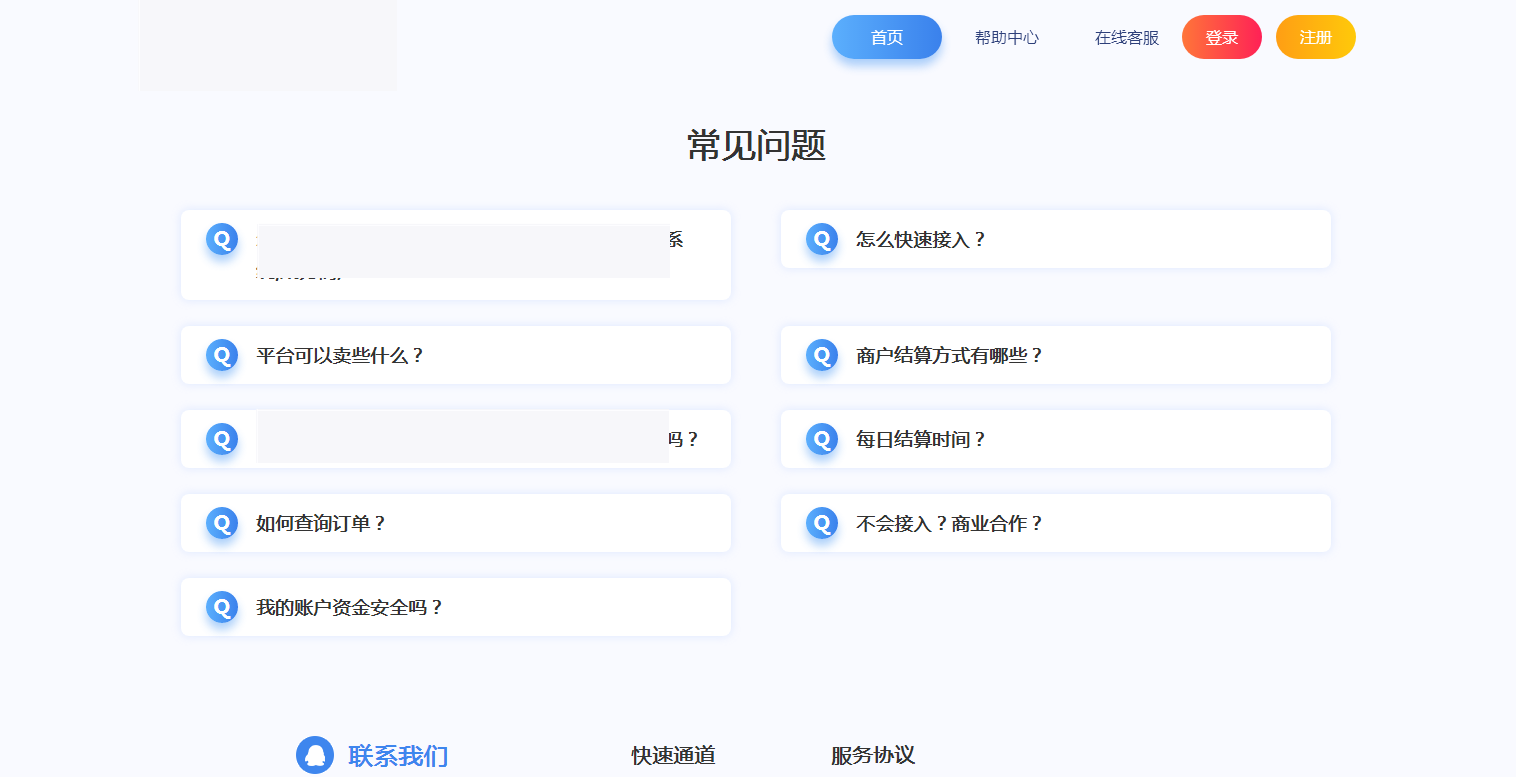The image size is (1516, 777).
Task: Switch to 帮助中心
Action: click(x=1006, y=37)
